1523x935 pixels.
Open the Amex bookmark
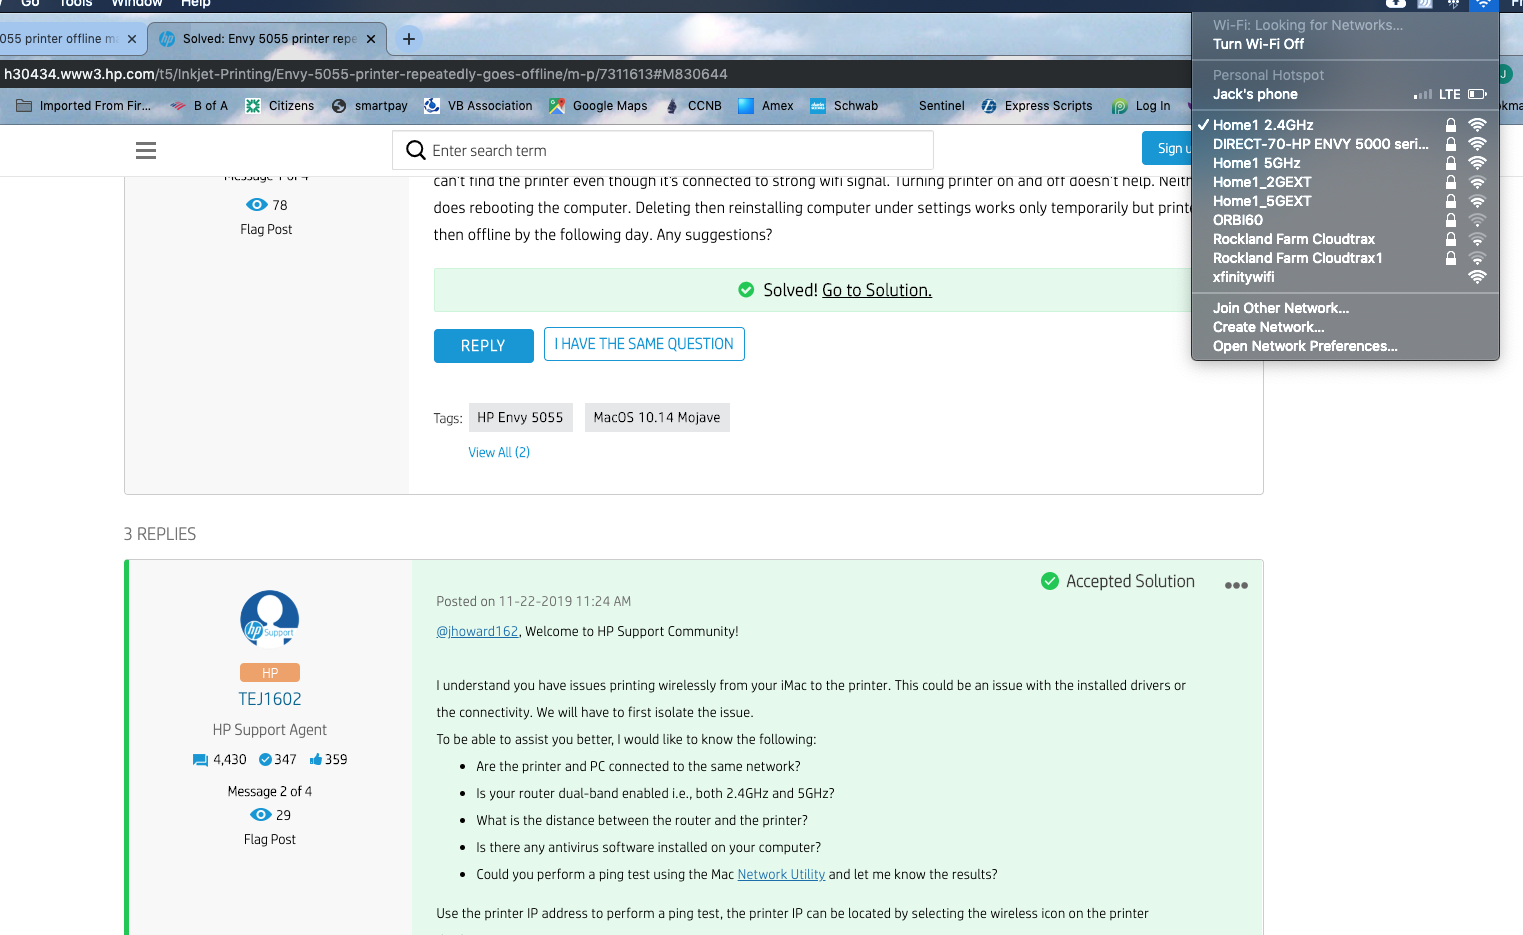click(766, 106)
